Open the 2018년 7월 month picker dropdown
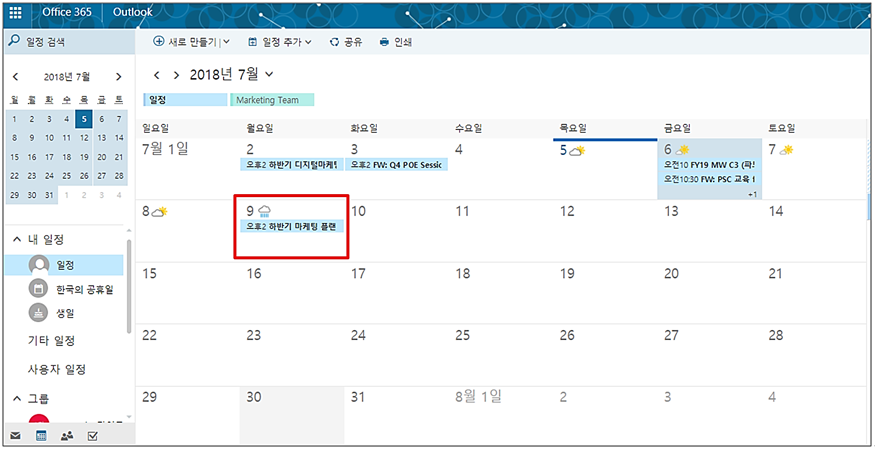This screenshot has height=451, width=875. [x=269, y=75]
